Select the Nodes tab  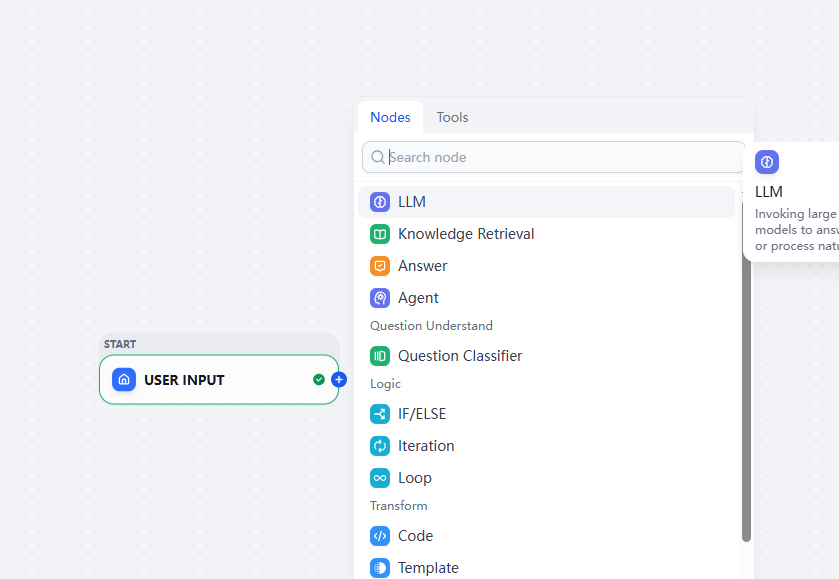(390, 117)
